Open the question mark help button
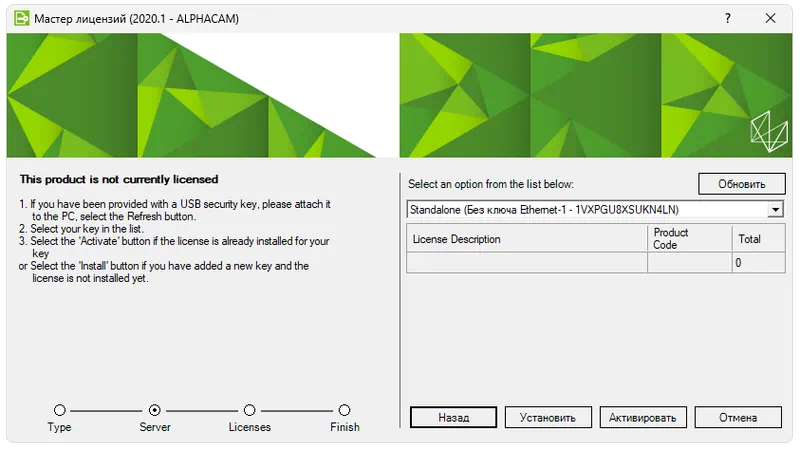800x450 pixels. (x=728, y=18)
